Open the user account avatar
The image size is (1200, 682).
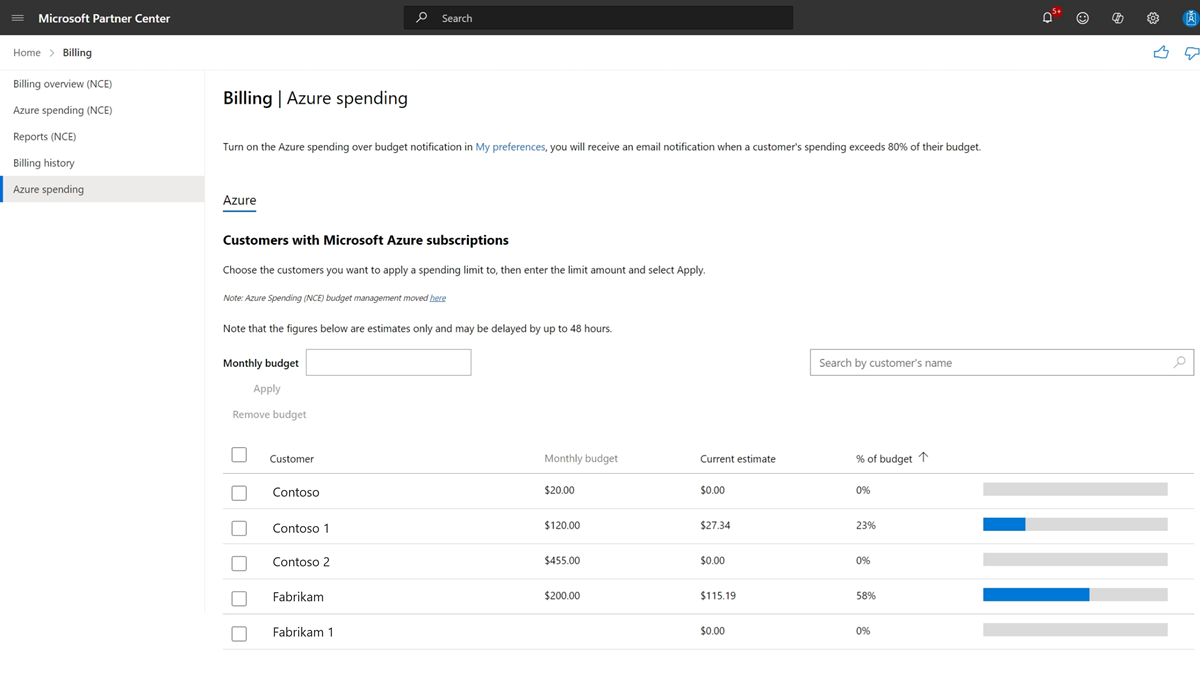click(x=1187, y=18)
